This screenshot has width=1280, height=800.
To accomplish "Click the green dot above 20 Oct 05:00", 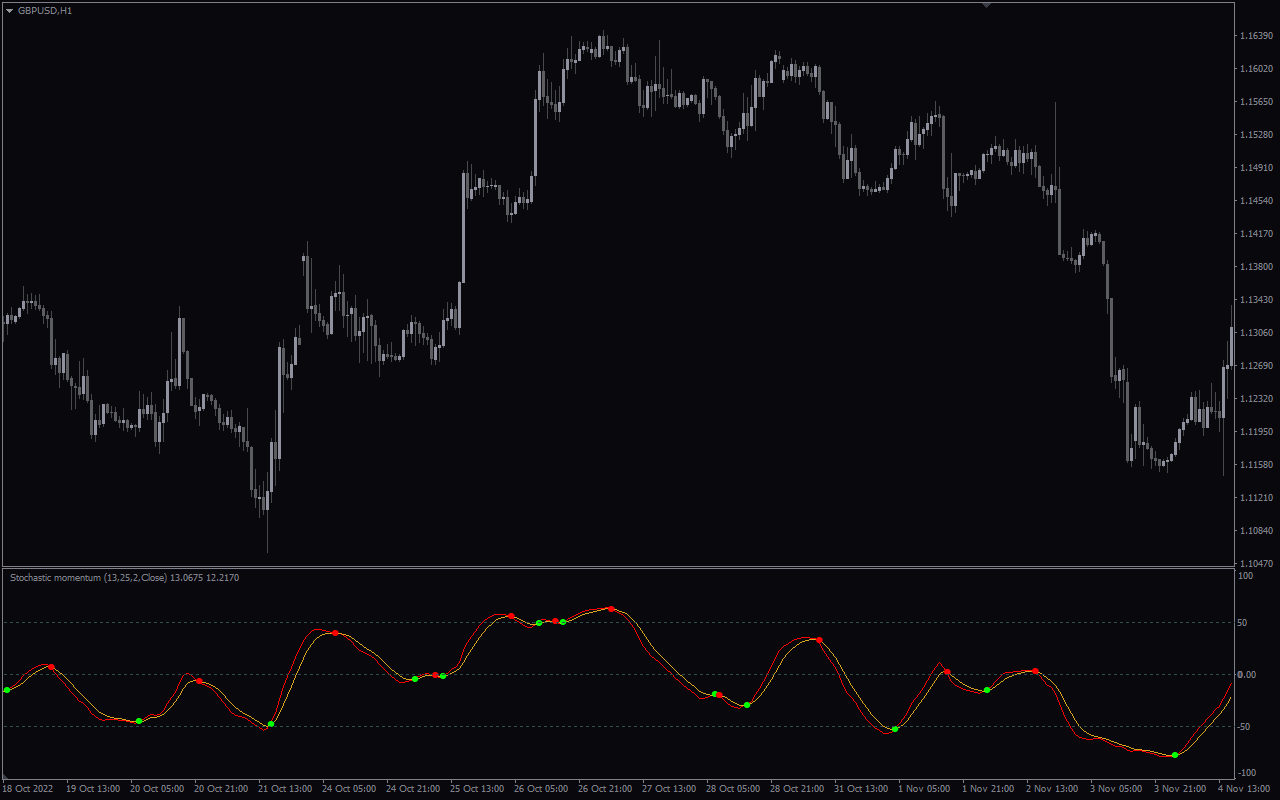I will (x=139, y=721).
